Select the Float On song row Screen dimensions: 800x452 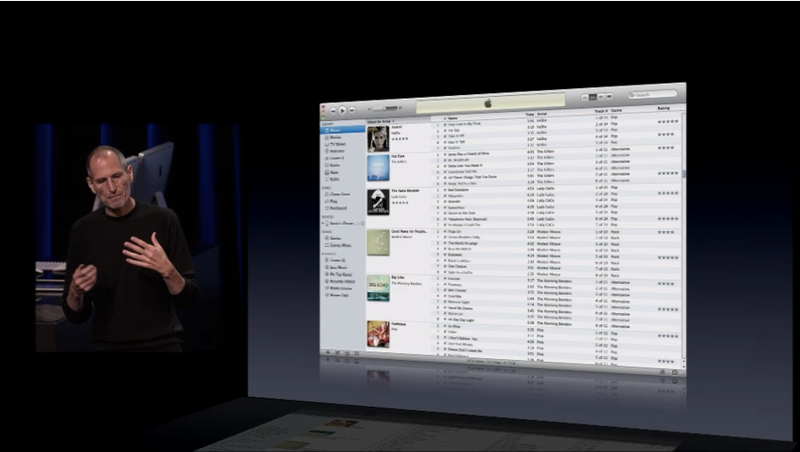pyautogui.click(x=556, y=231)
